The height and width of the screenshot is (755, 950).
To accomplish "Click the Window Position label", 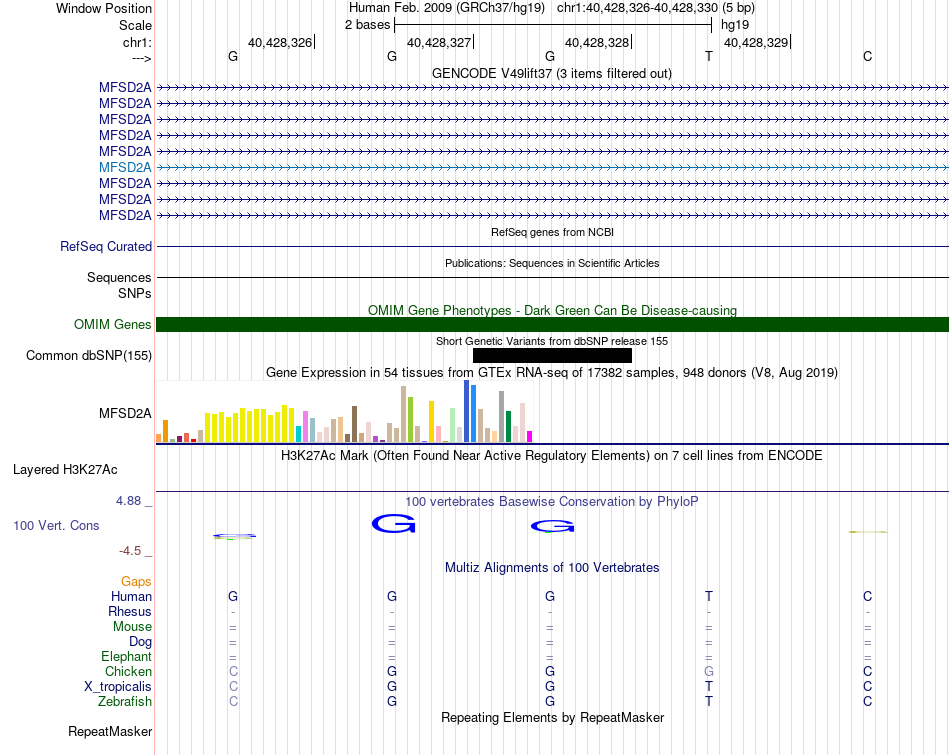I will tap(104, 8).
